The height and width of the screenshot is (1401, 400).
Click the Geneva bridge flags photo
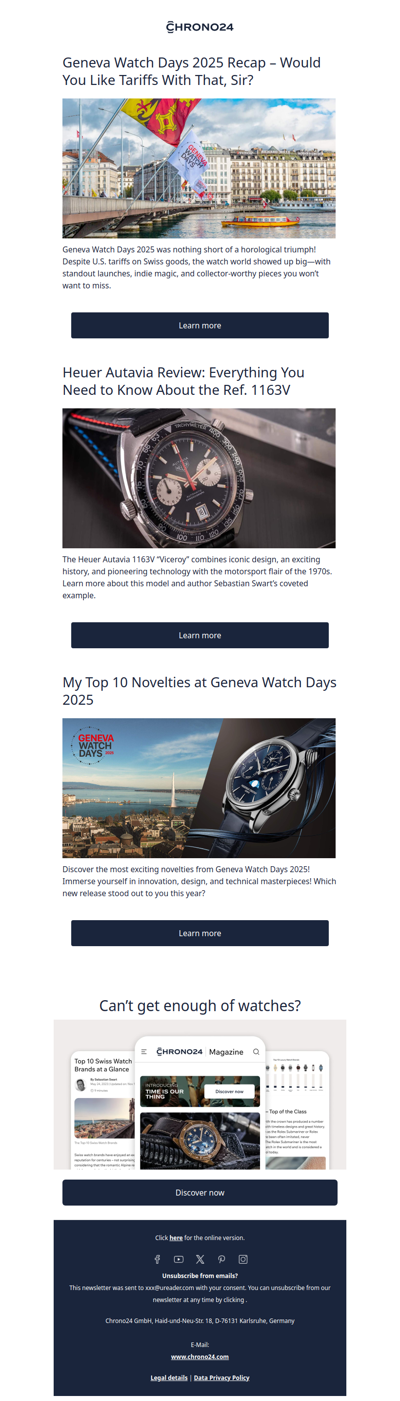tap(199, 168)
